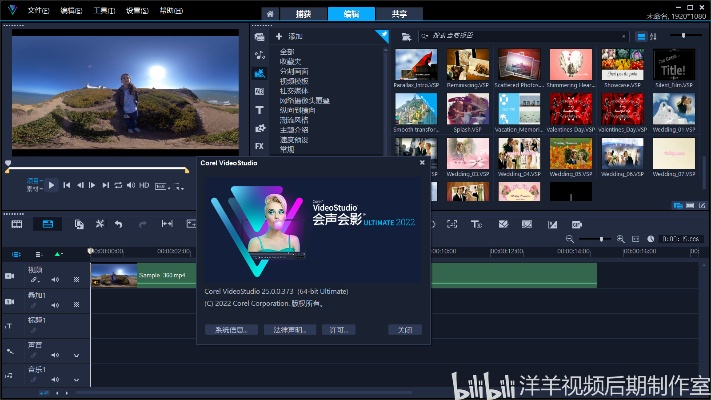
Task: Adjust the thumbnail size slider in library
Action: click(x=684, y=36)
